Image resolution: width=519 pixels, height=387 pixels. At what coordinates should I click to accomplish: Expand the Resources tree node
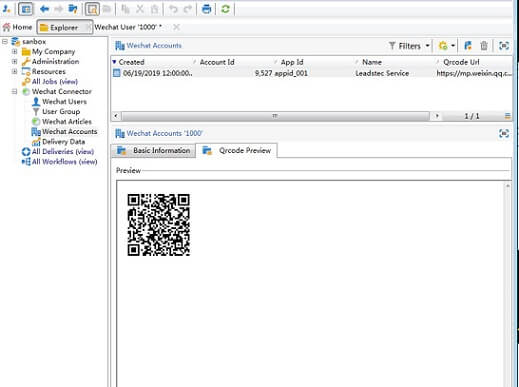14,71
